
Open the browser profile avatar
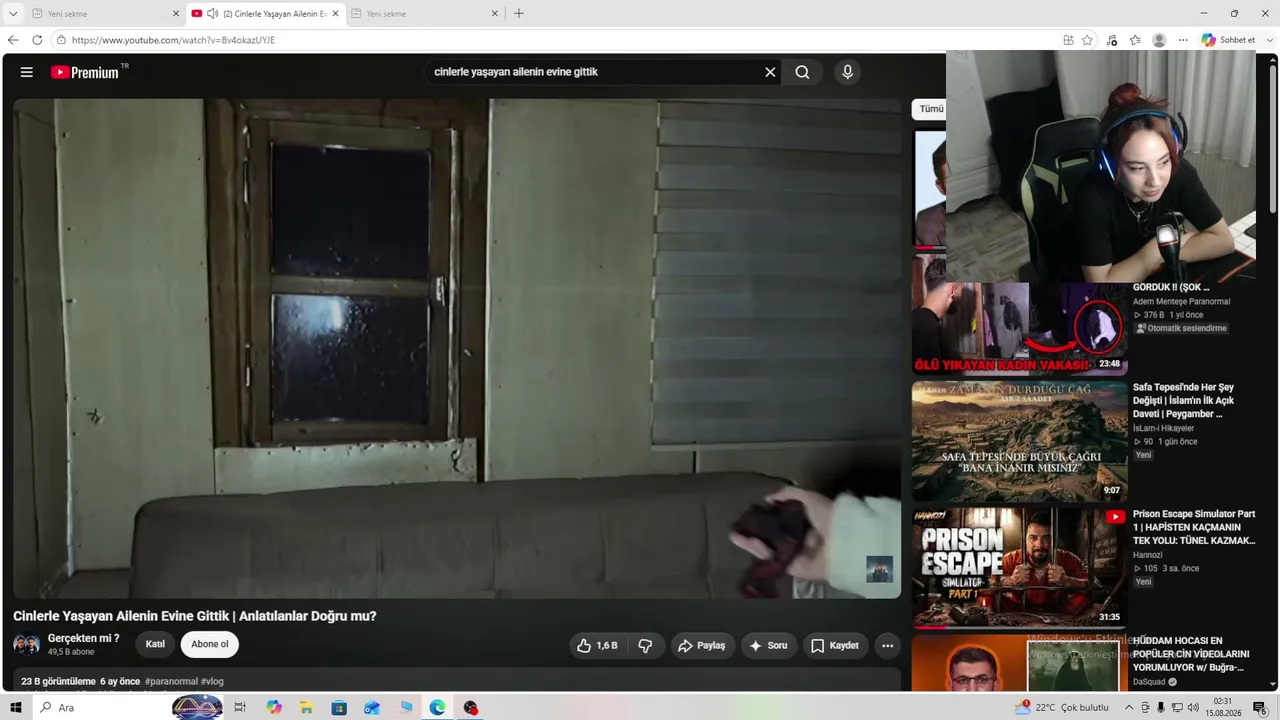coord(1159,40)
